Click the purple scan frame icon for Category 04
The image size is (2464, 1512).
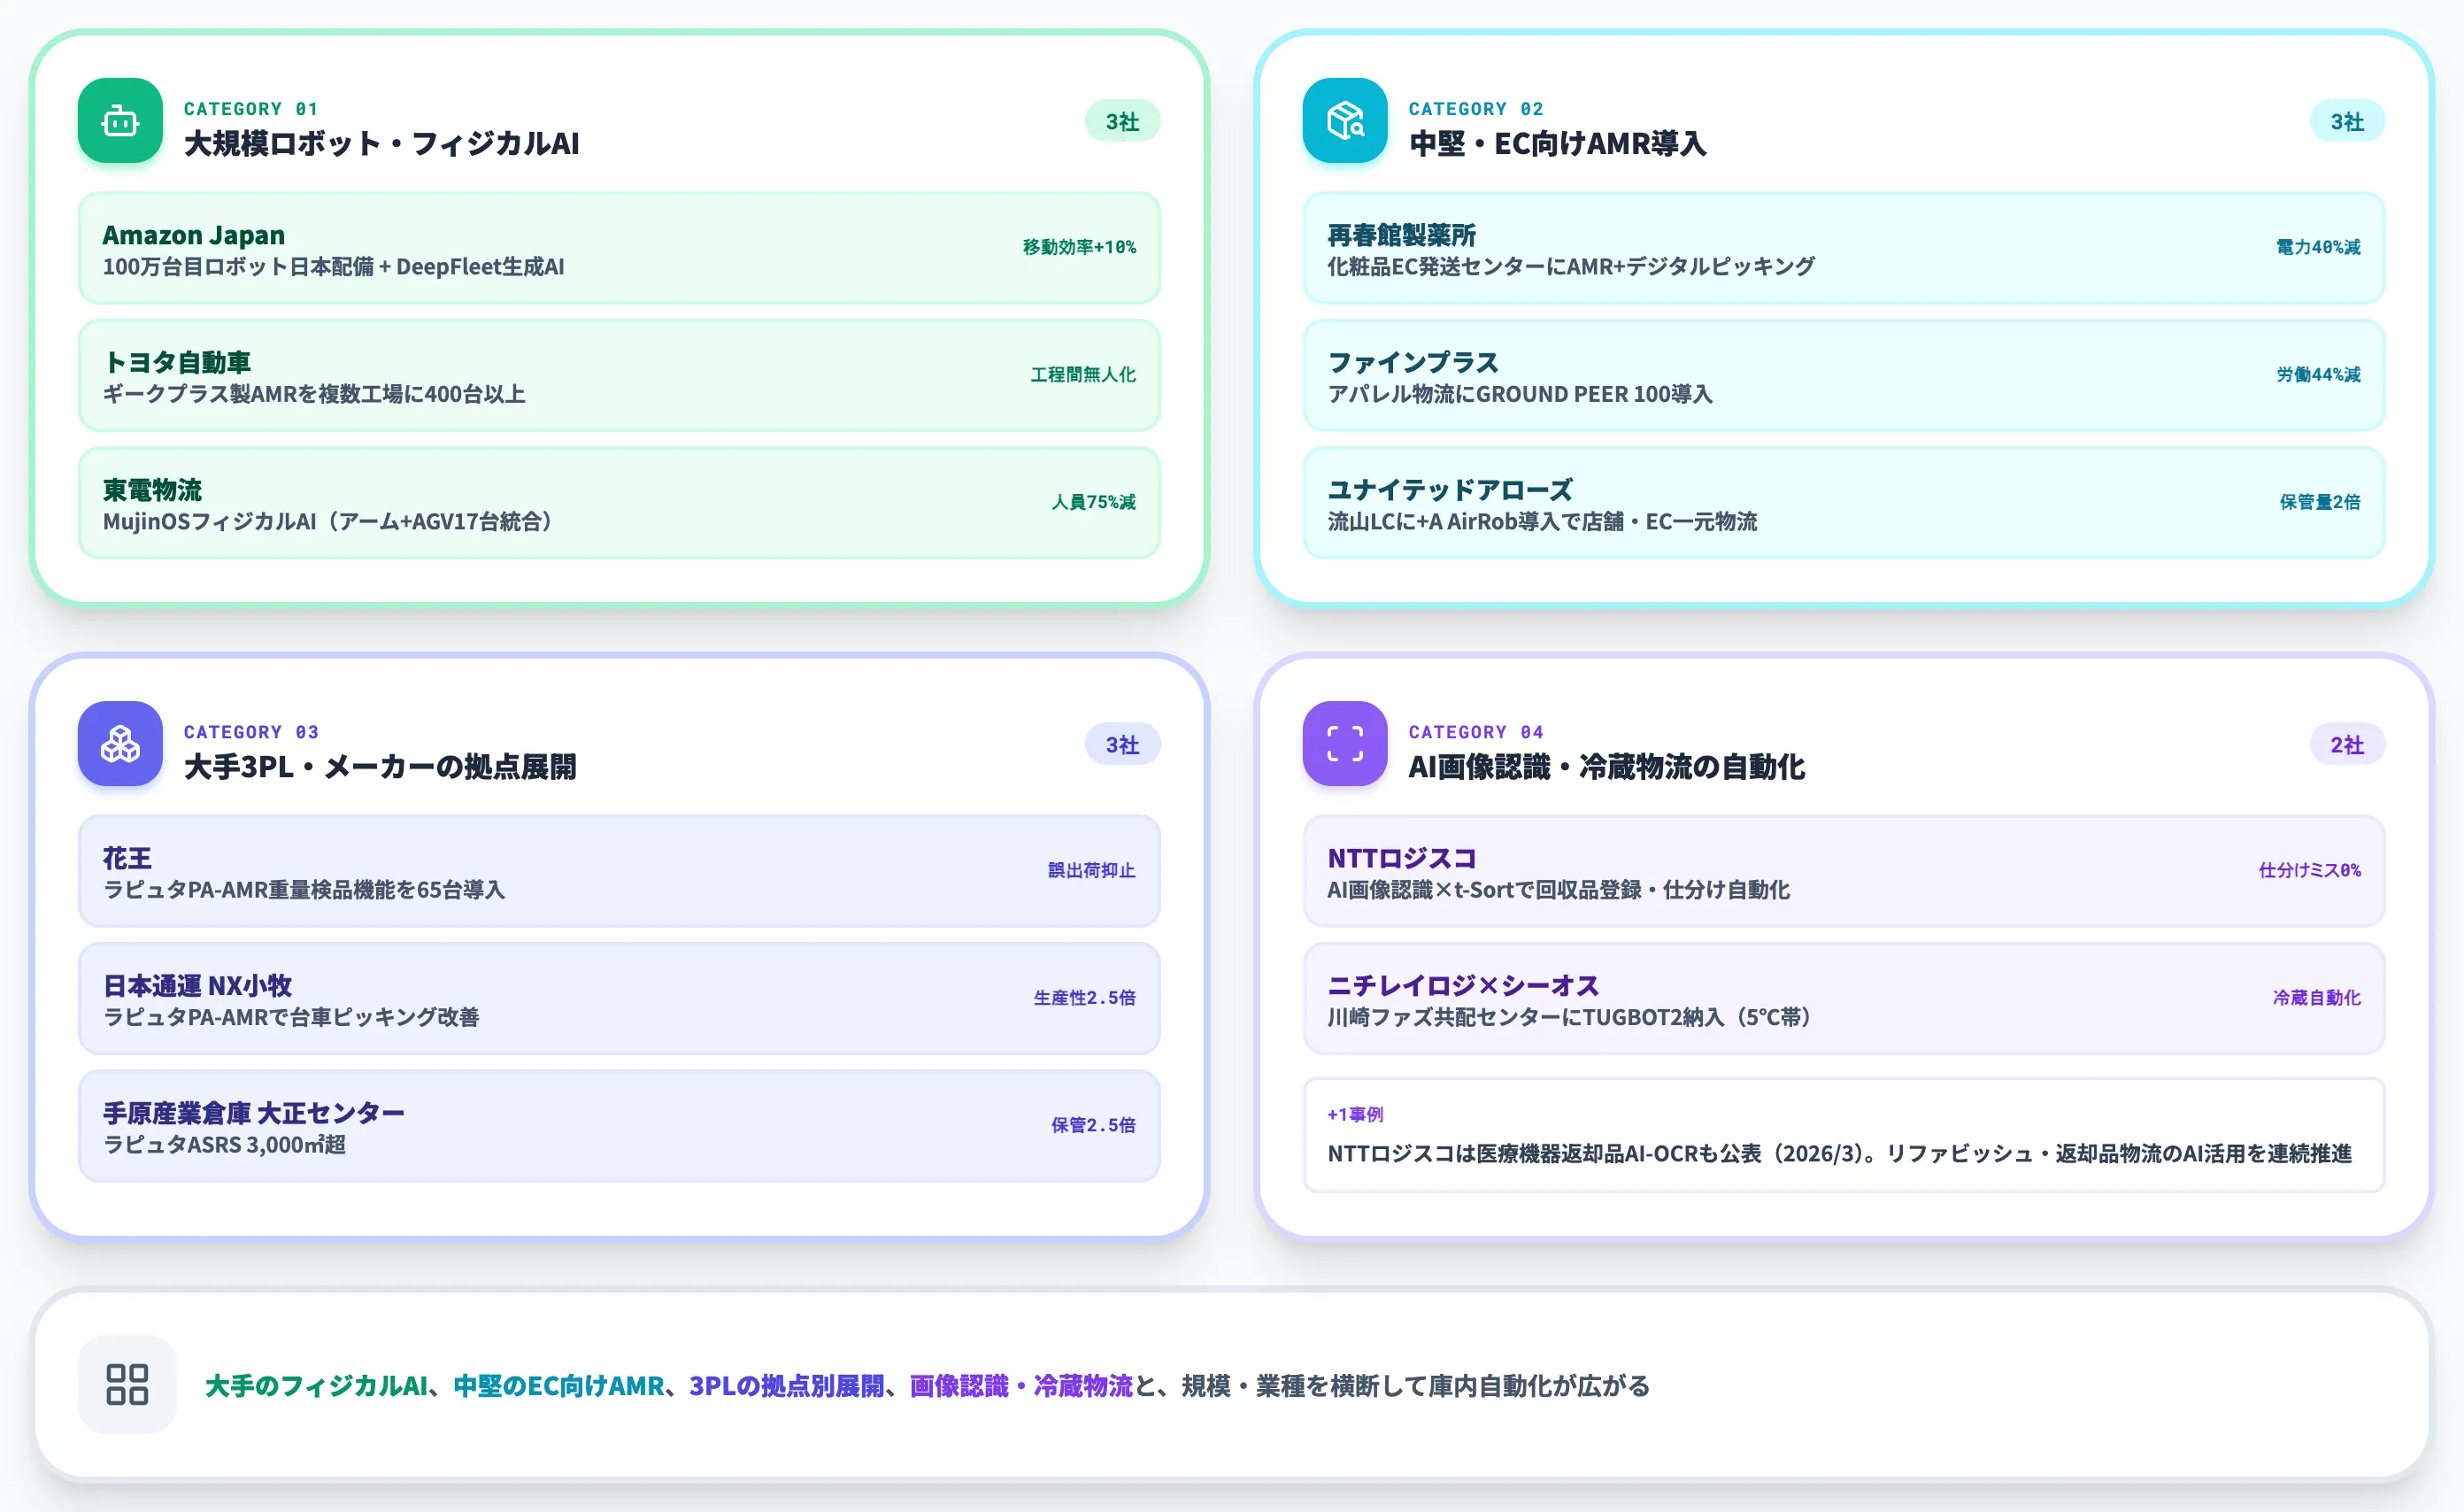click(x=1345, y=744)
